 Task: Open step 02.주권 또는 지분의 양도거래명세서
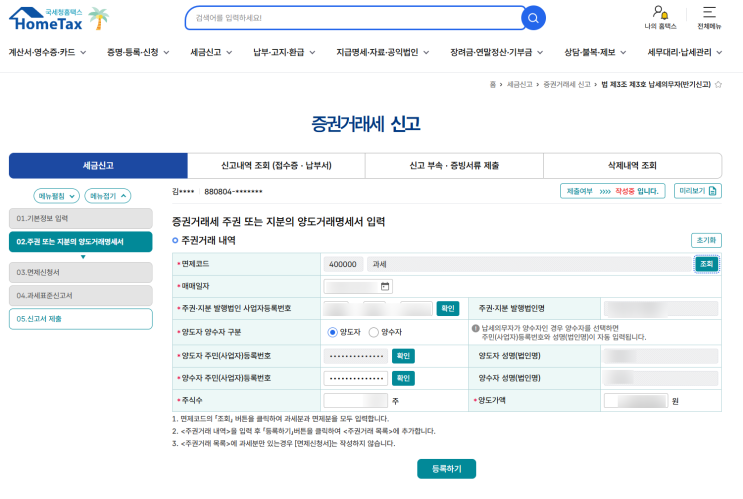[x=81, y=242]
